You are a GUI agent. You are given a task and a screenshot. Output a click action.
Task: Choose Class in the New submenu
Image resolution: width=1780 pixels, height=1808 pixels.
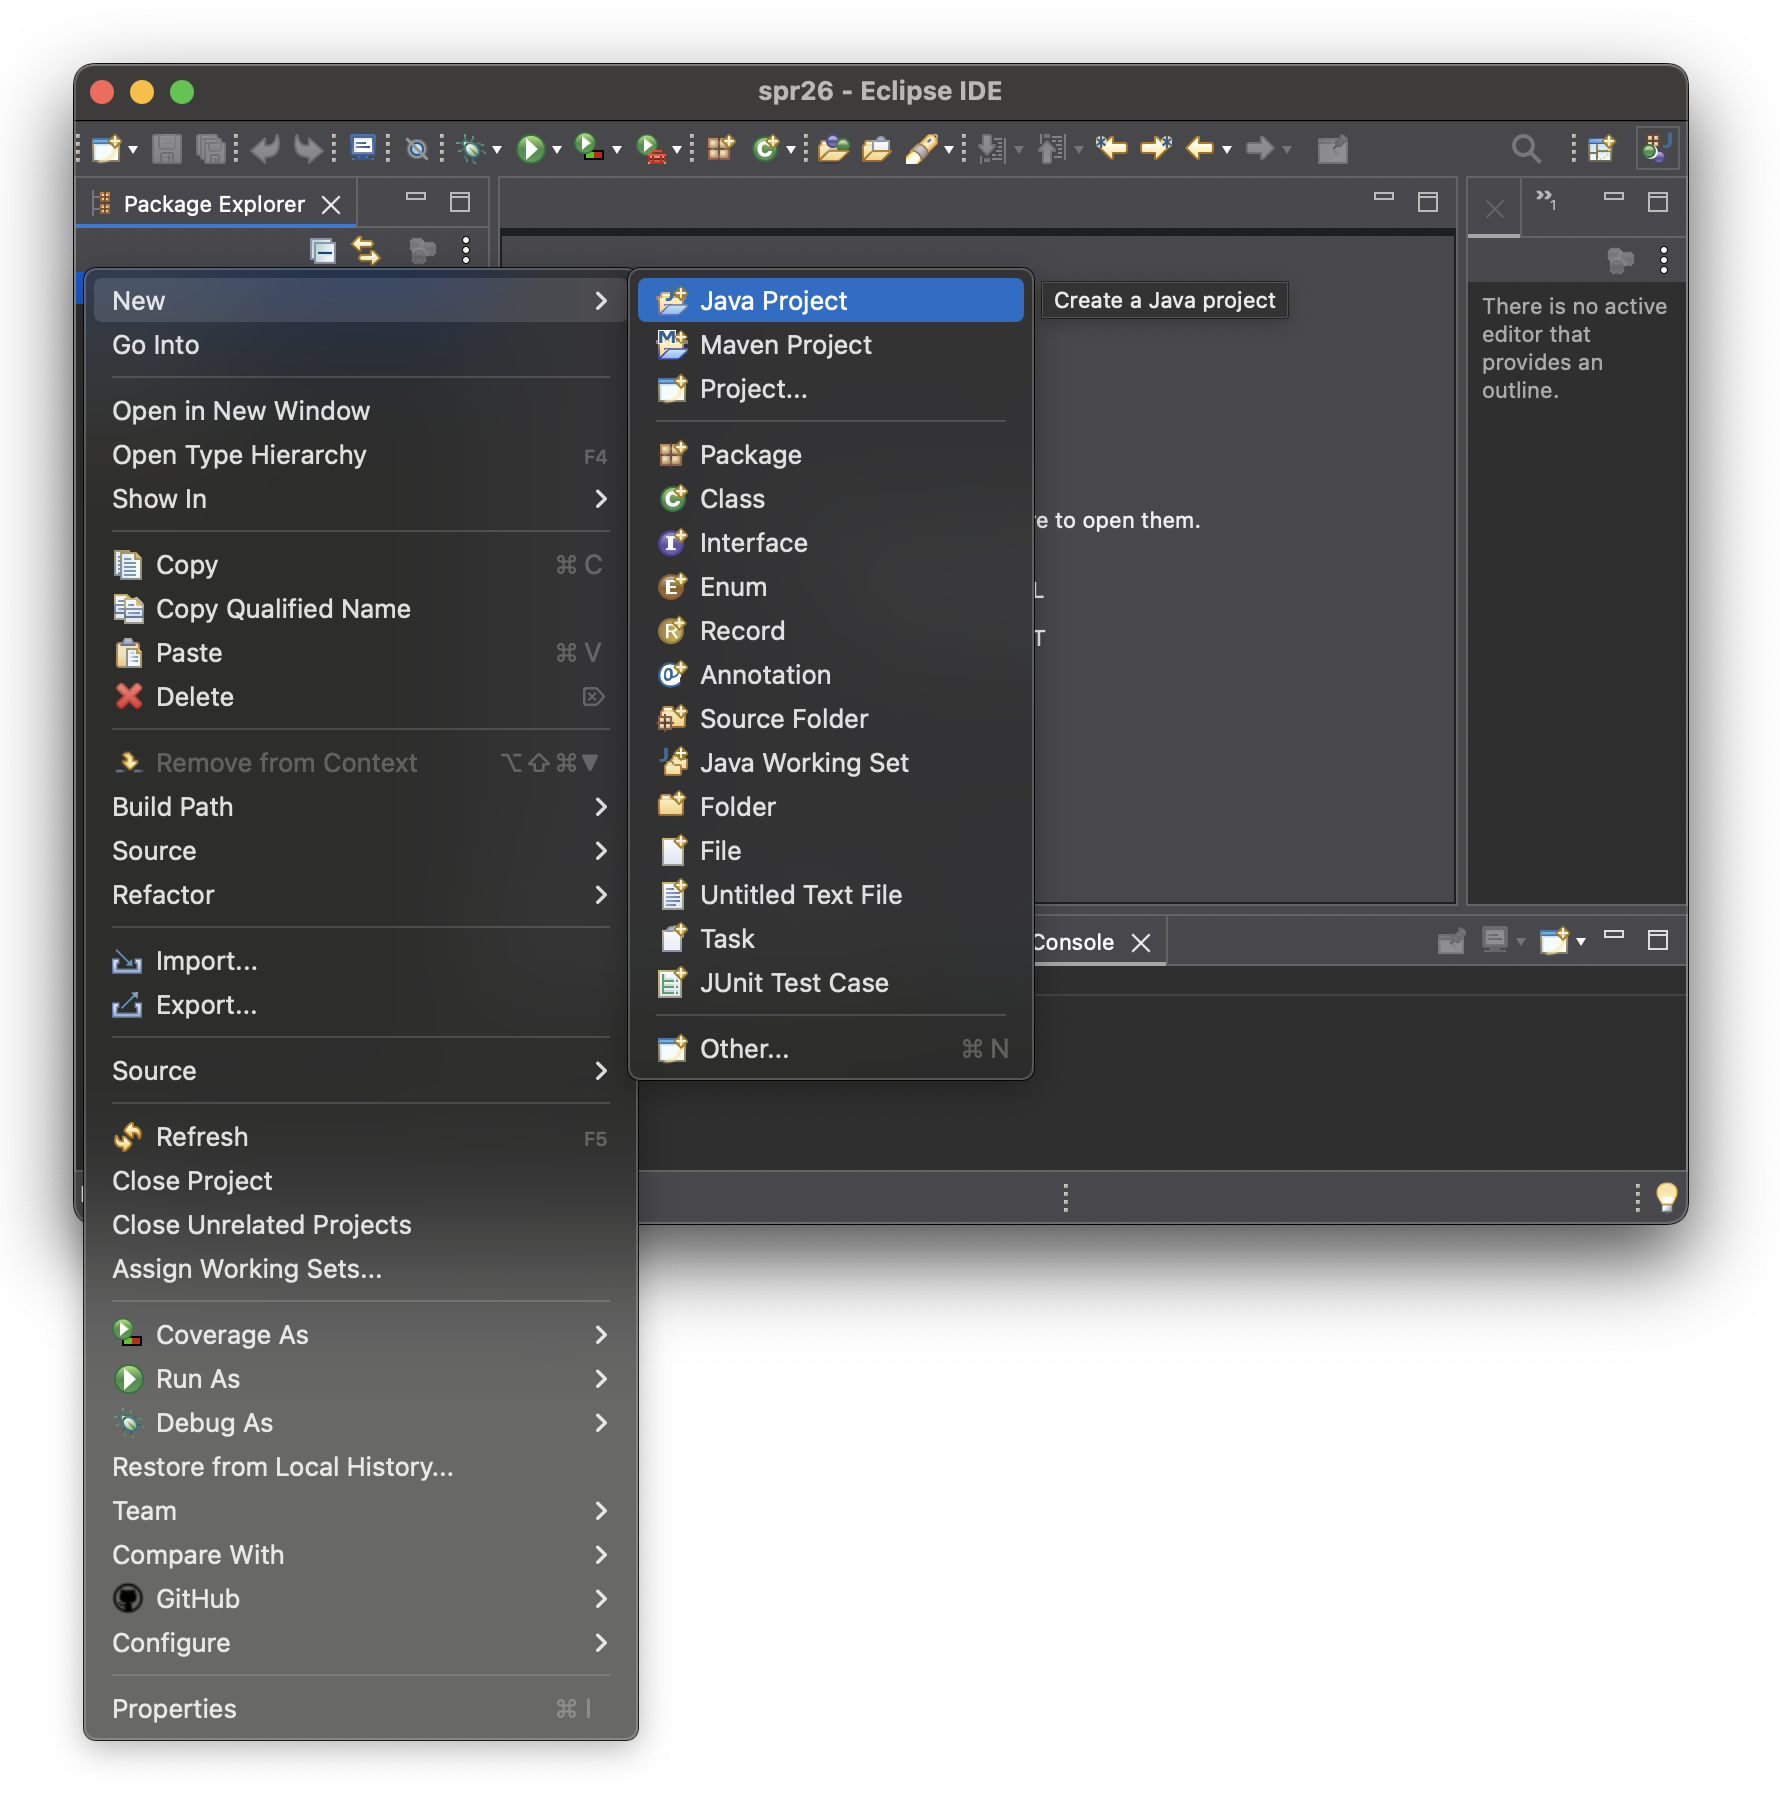pos(732,499)
